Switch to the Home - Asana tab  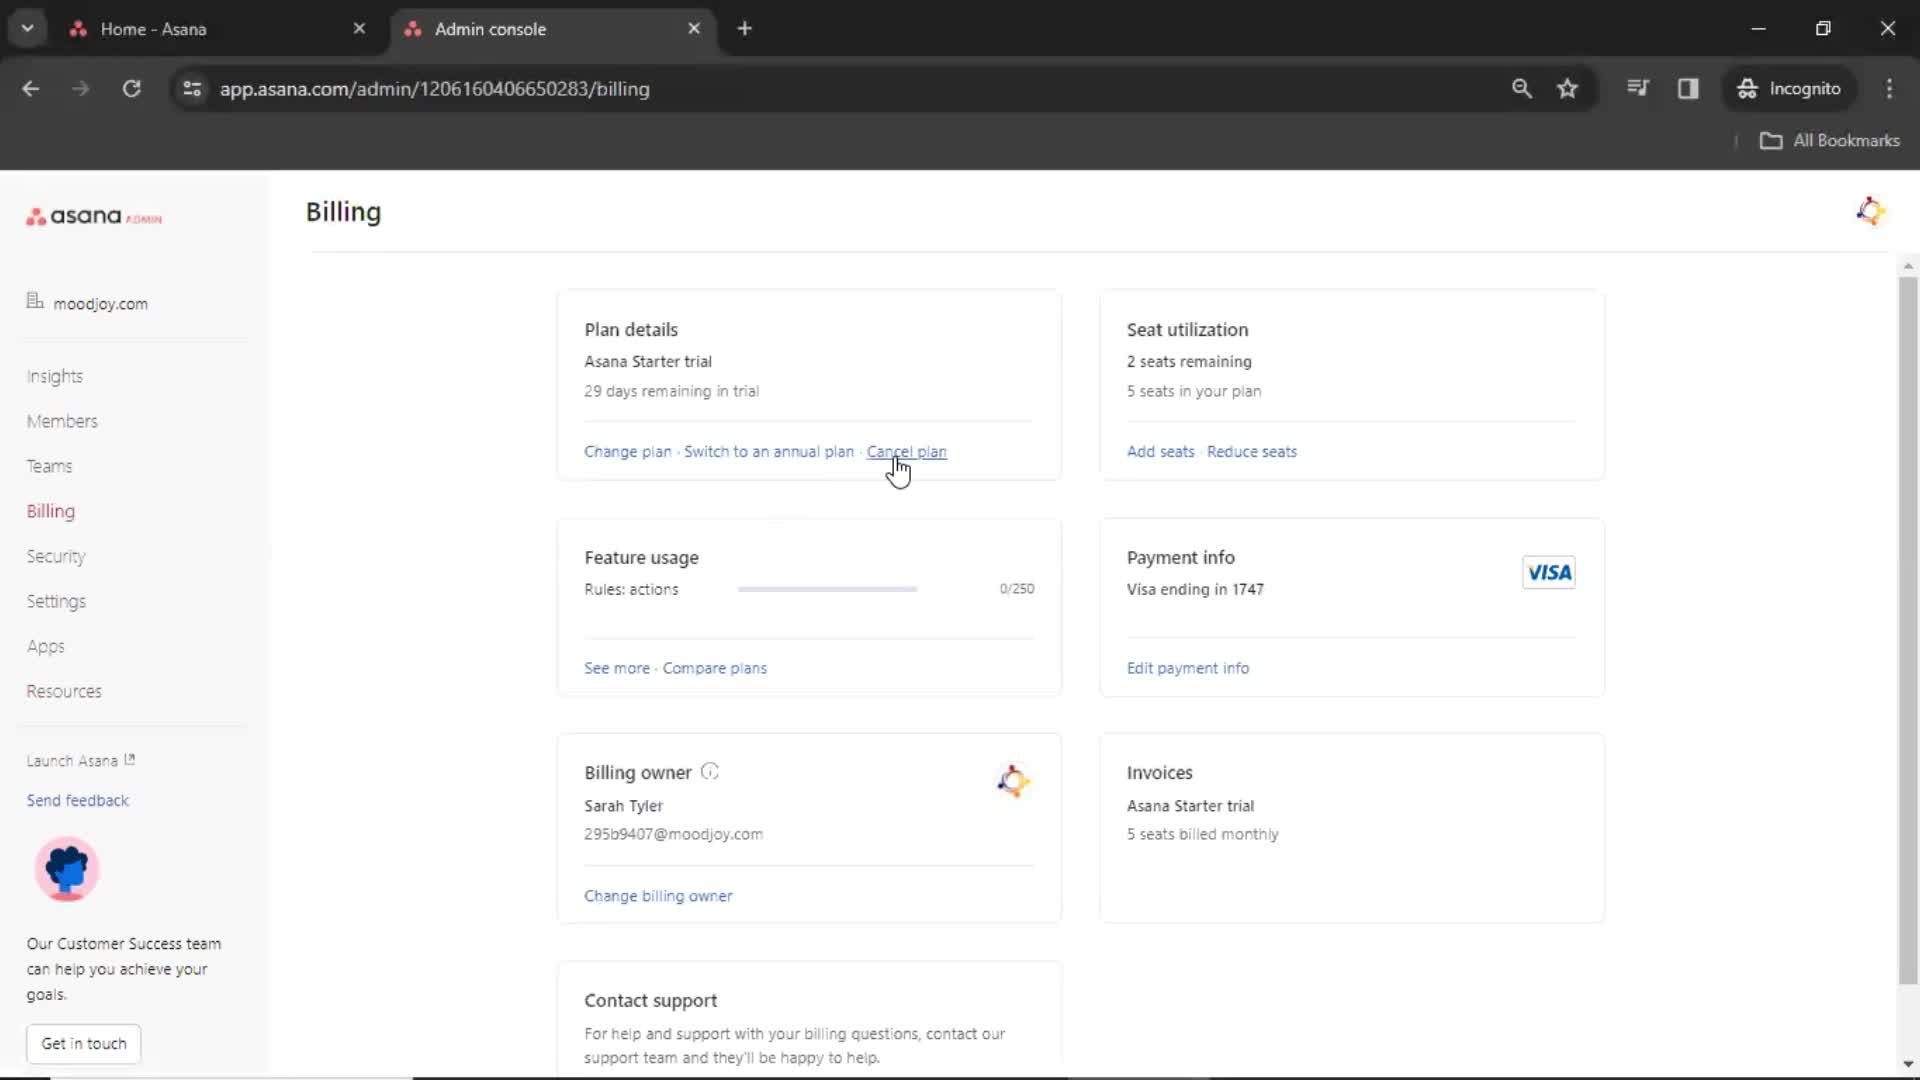[x=215, y=29]
